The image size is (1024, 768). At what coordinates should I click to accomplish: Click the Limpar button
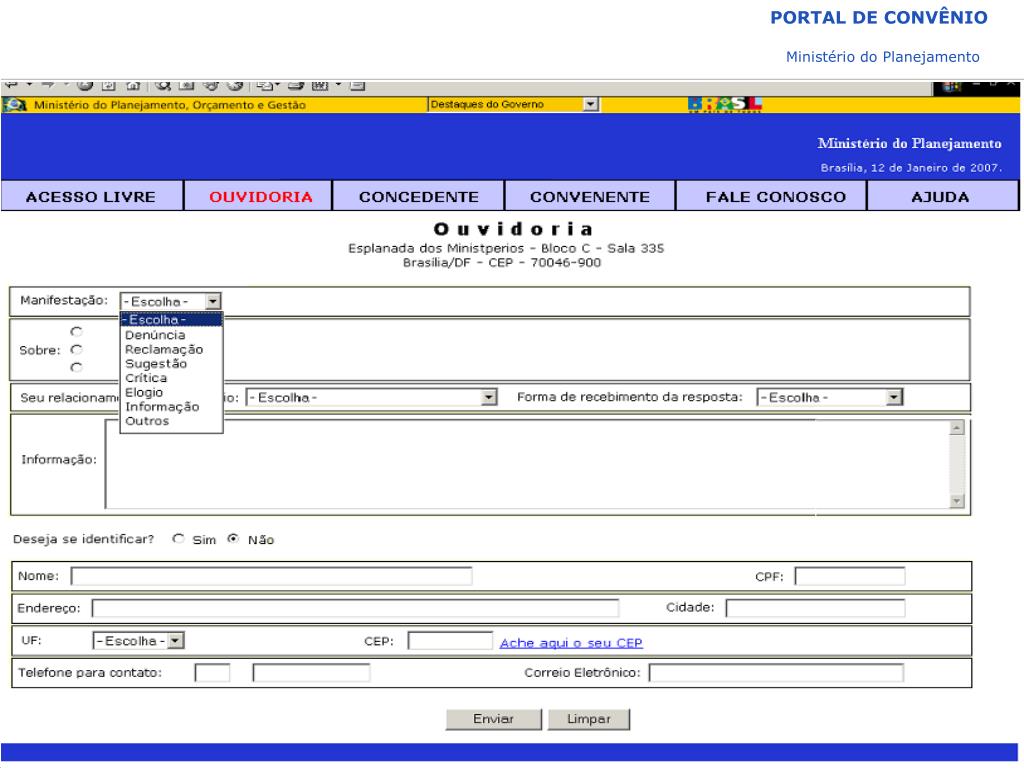pyautogui.click(x=588, y=719)
